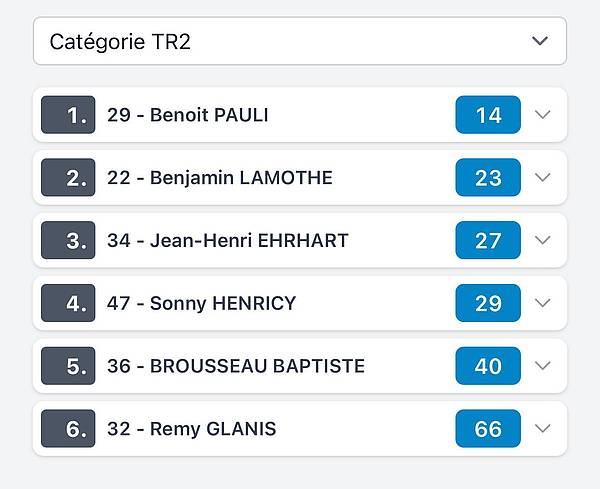The width and height of the screenshot is (600, 489).
Task: Expand BROUSSEAU BAPTISTE row chevron
Action: [x=543, y=366]
